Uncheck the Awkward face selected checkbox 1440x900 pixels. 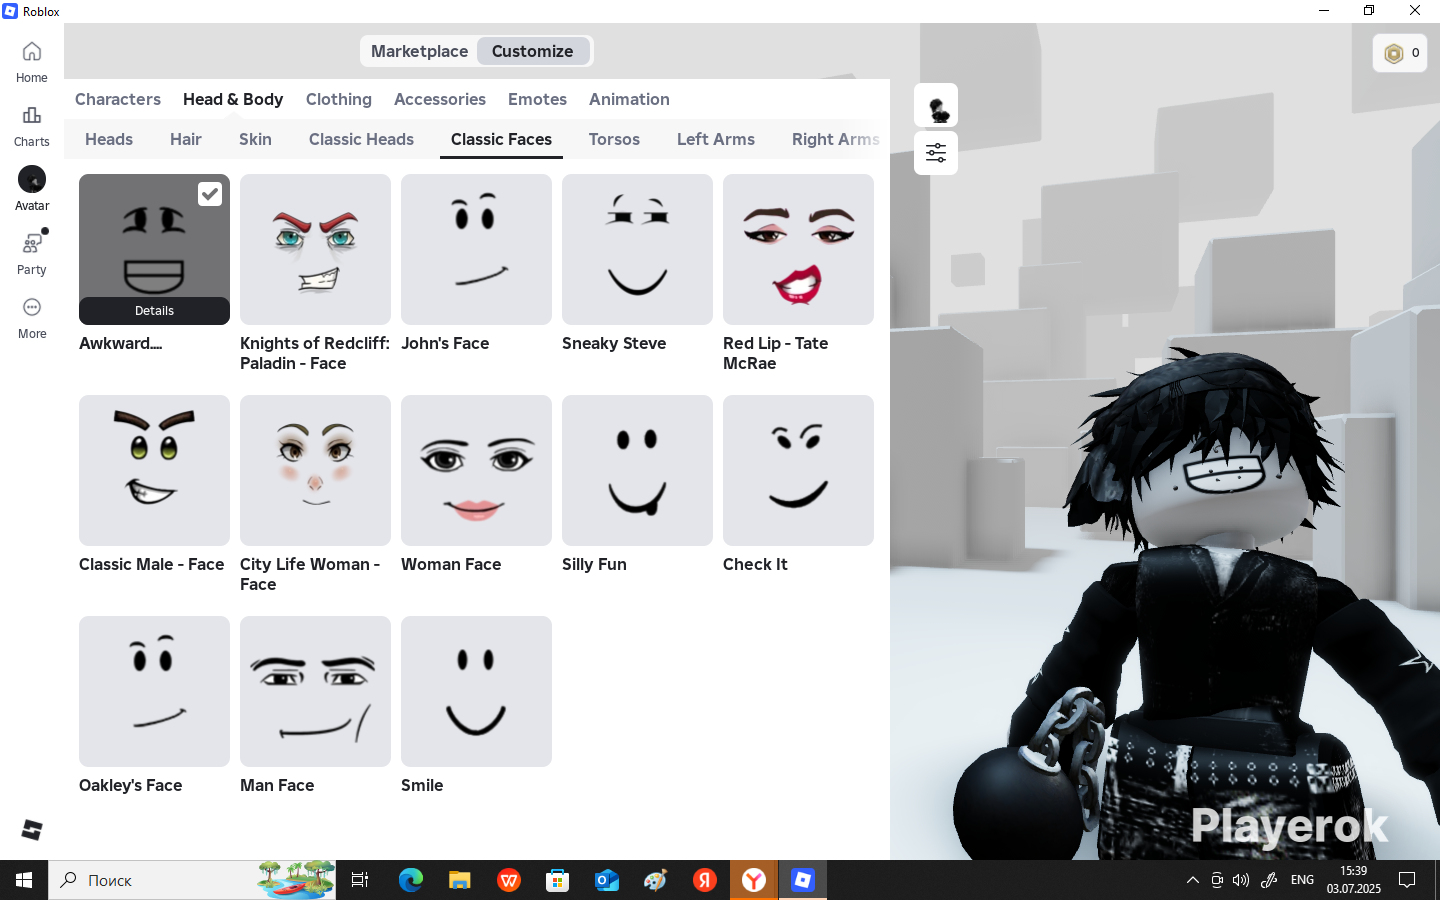(210, 194)
